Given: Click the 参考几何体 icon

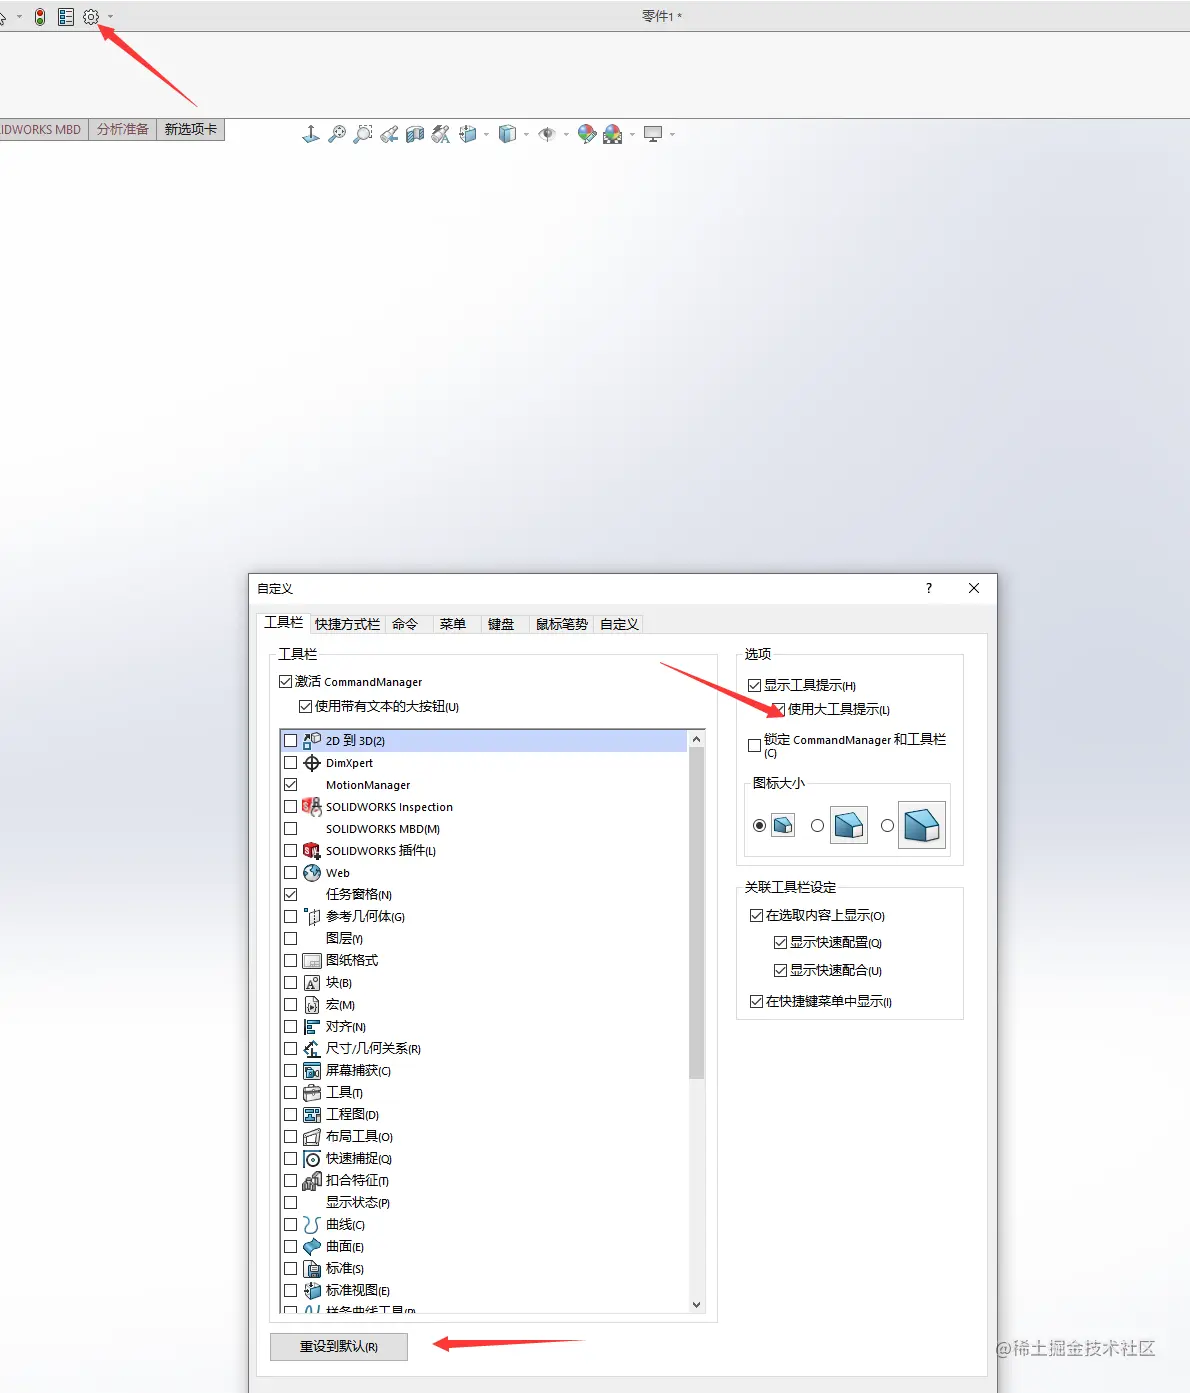Looking at the screenshot, I should click(x=312, y=917).
